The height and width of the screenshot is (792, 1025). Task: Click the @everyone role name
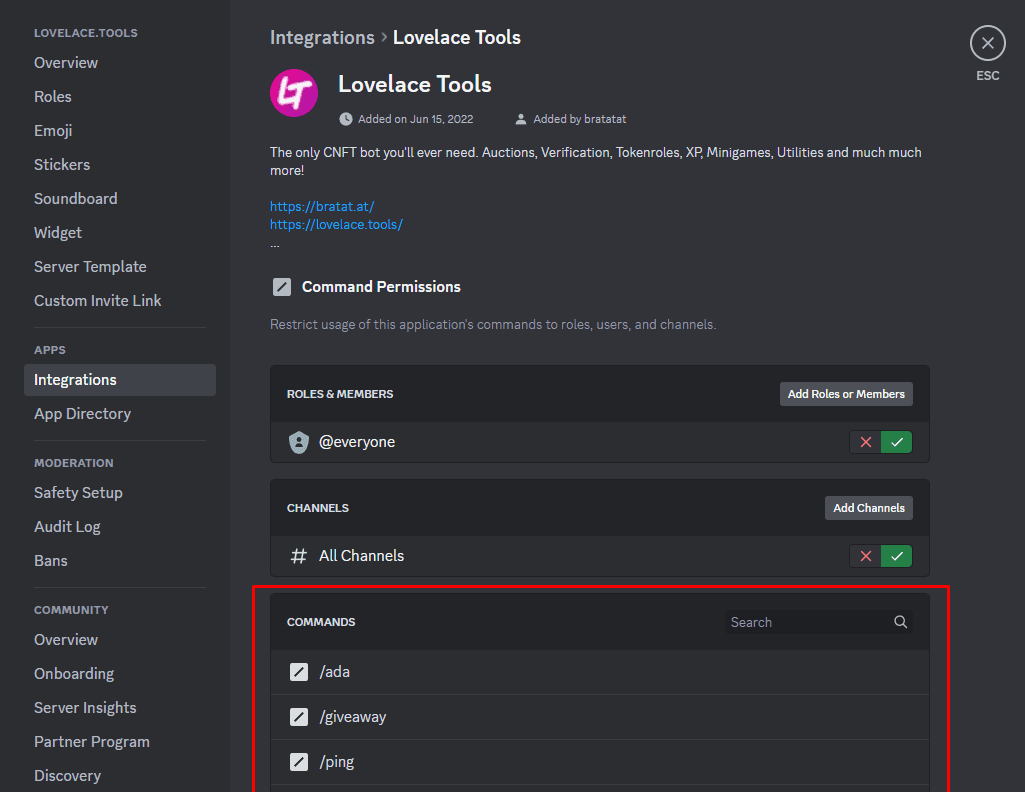click(357, 442)
